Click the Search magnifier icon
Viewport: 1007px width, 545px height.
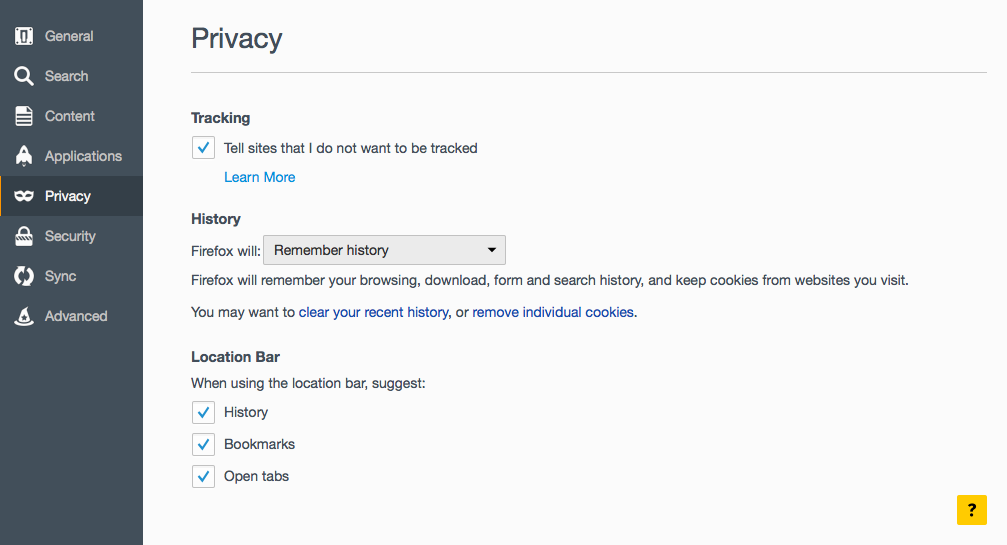[x=24, y=76]
